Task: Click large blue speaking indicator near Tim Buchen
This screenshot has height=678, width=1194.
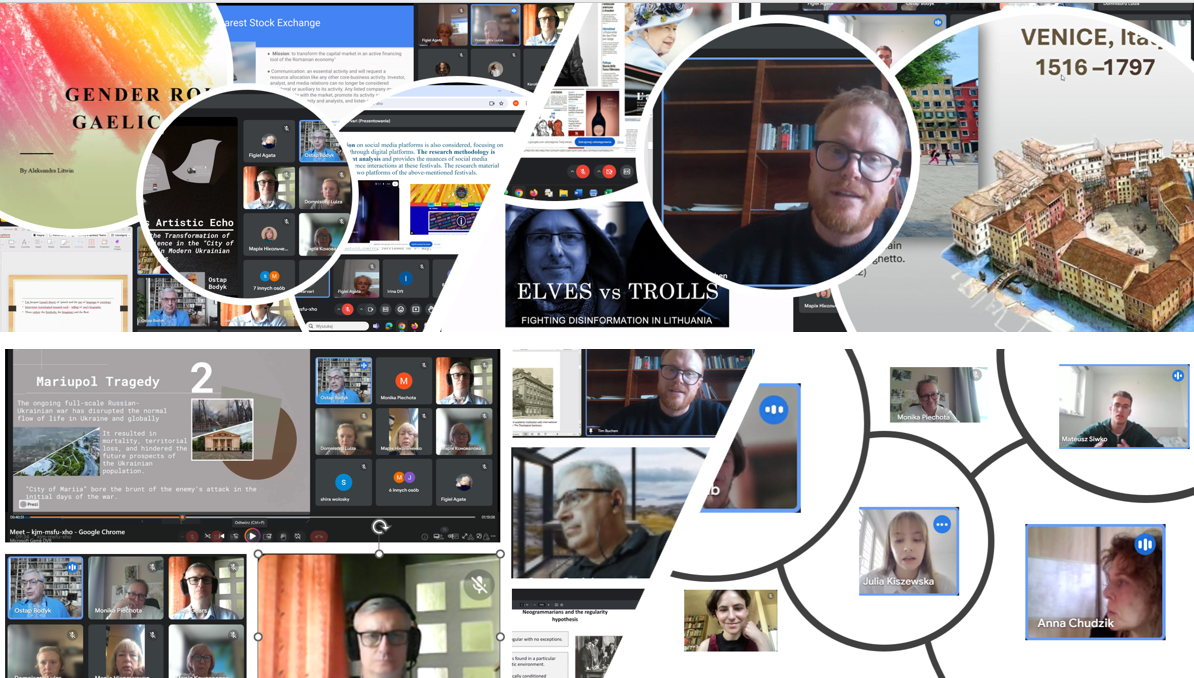Action: (x=773, y=410)
